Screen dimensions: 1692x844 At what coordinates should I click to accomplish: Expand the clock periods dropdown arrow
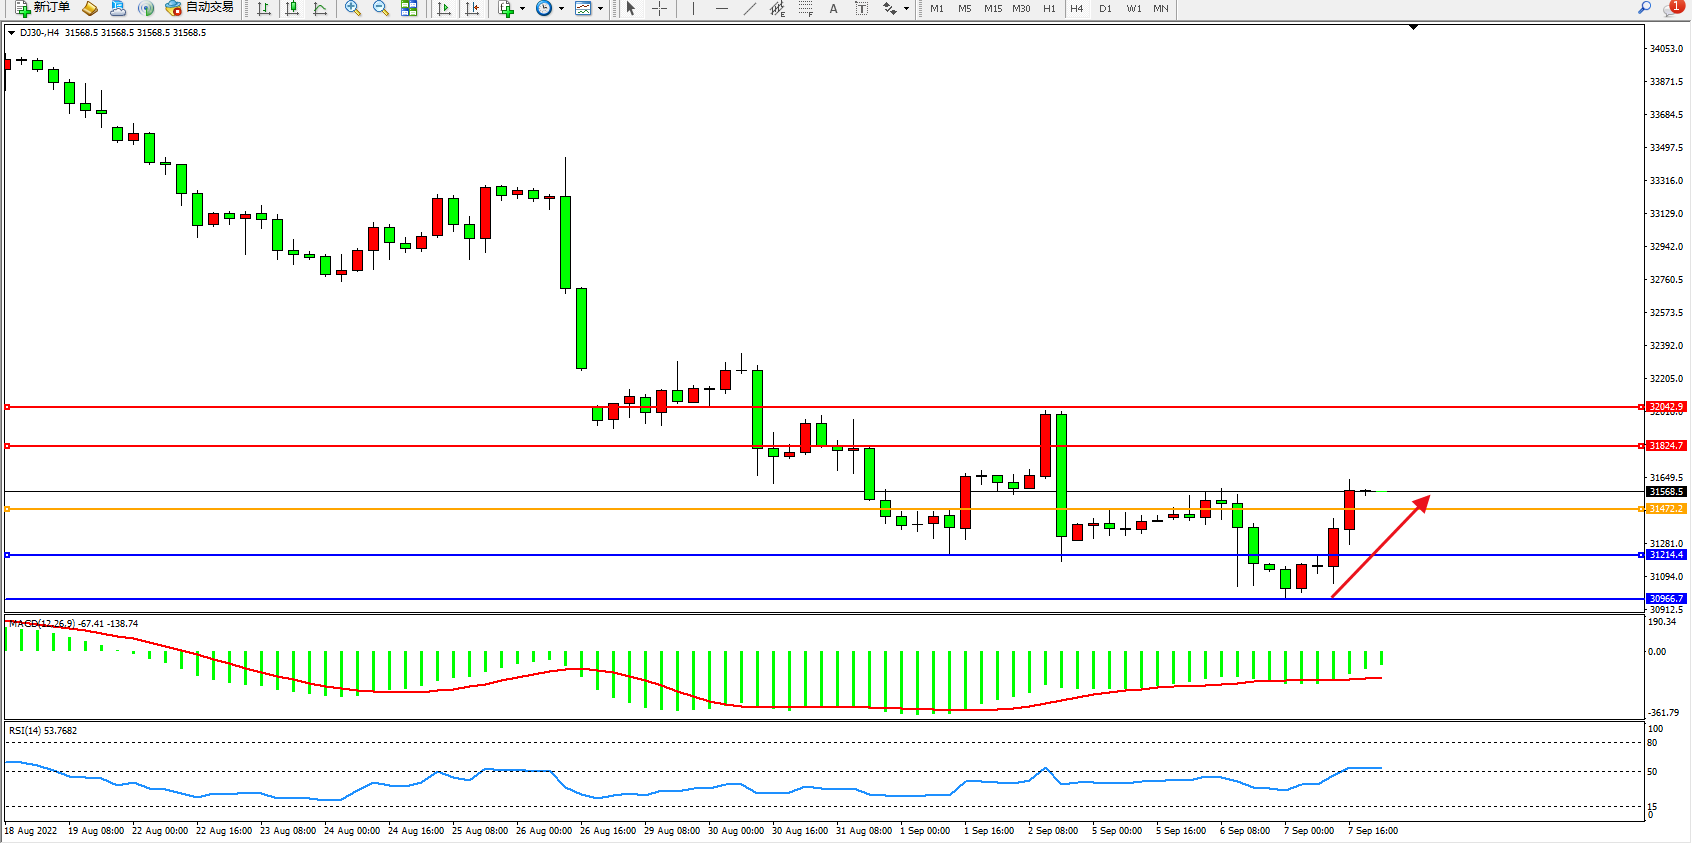click(x=561, y=9)
